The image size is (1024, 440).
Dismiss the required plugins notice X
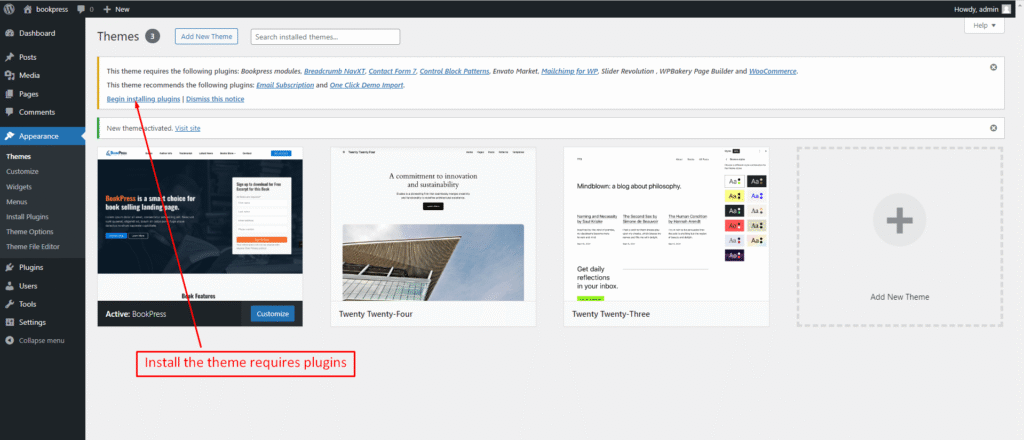[993, 67]
